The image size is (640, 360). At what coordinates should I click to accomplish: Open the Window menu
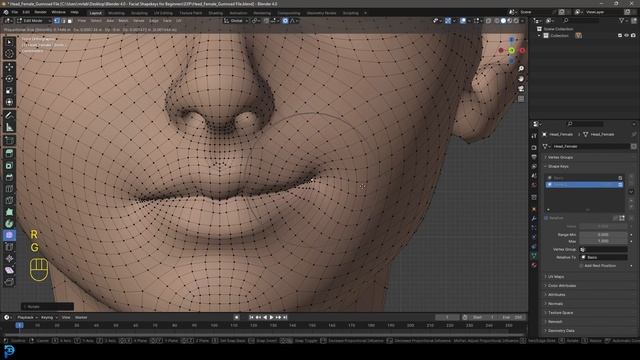tap(58, 12)
